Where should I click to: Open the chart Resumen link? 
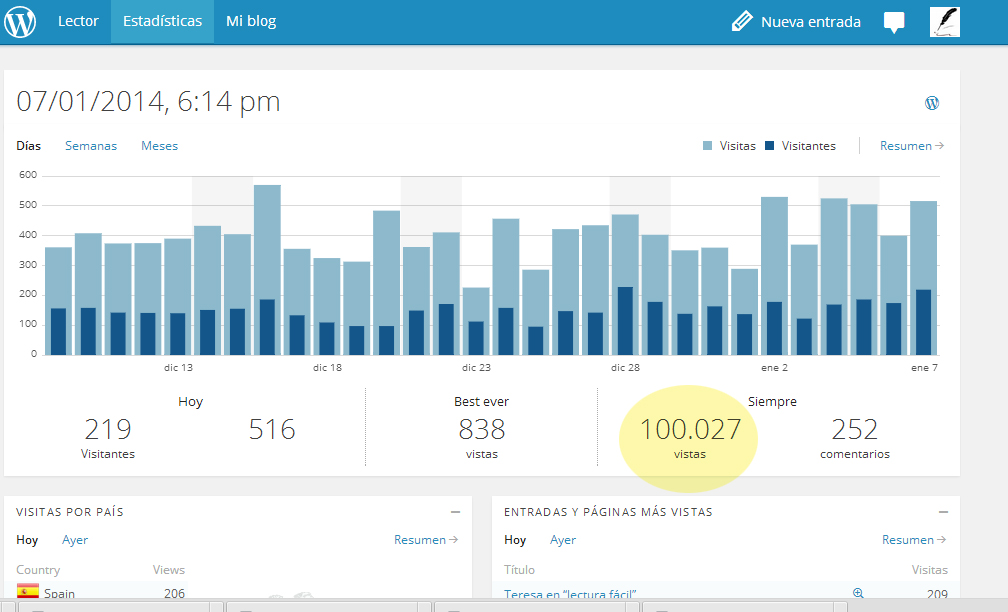pos(911,146)
